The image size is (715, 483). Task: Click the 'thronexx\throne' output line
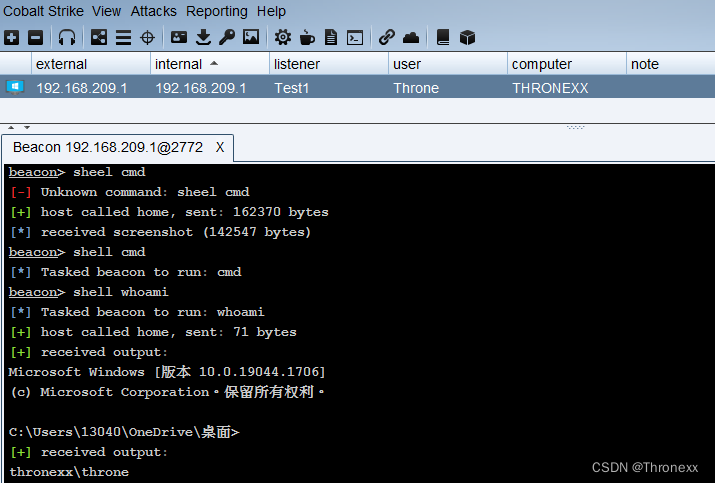[x=69, y=472]
